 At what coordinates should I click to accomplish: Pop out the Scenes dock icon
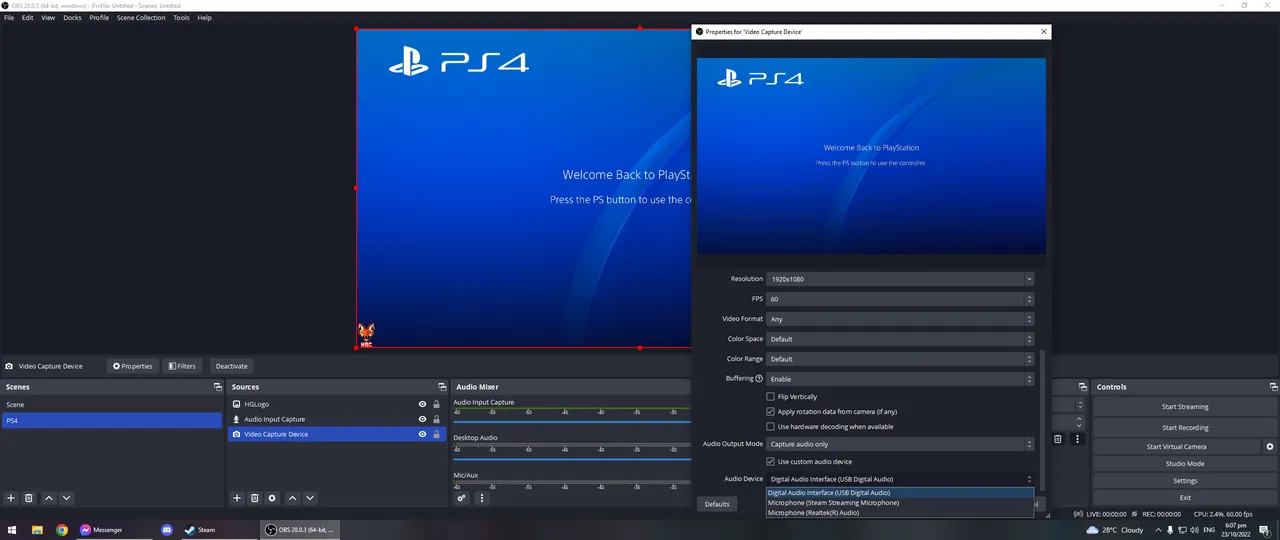217,387
